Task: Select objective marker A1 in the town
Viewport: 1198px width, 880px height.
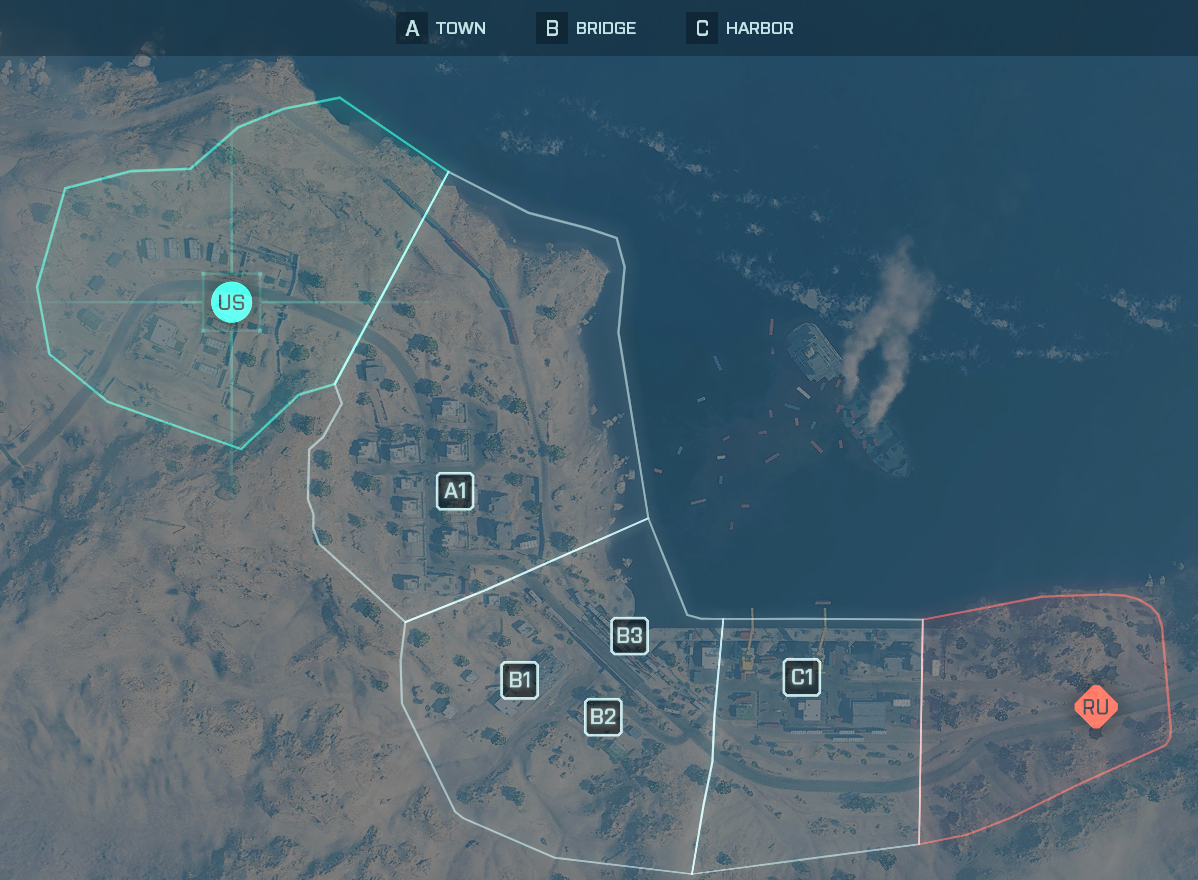Action: [455, 491]
